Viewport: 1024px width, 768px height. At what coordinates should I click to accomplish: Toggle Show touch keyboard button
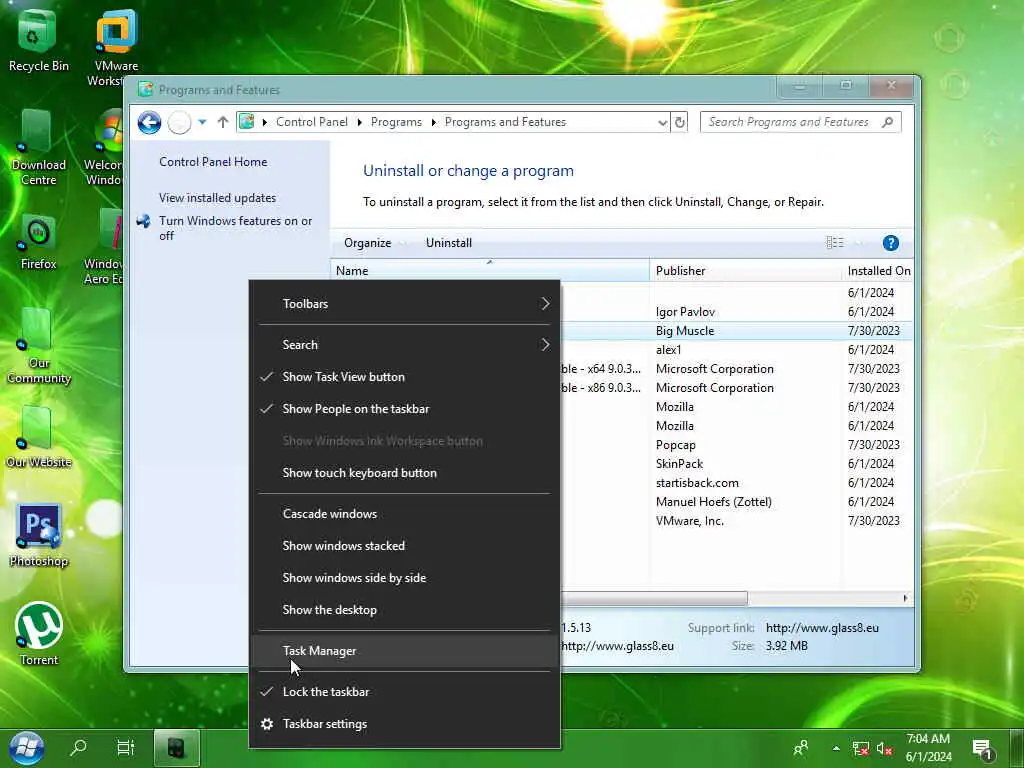click(405, 473)
